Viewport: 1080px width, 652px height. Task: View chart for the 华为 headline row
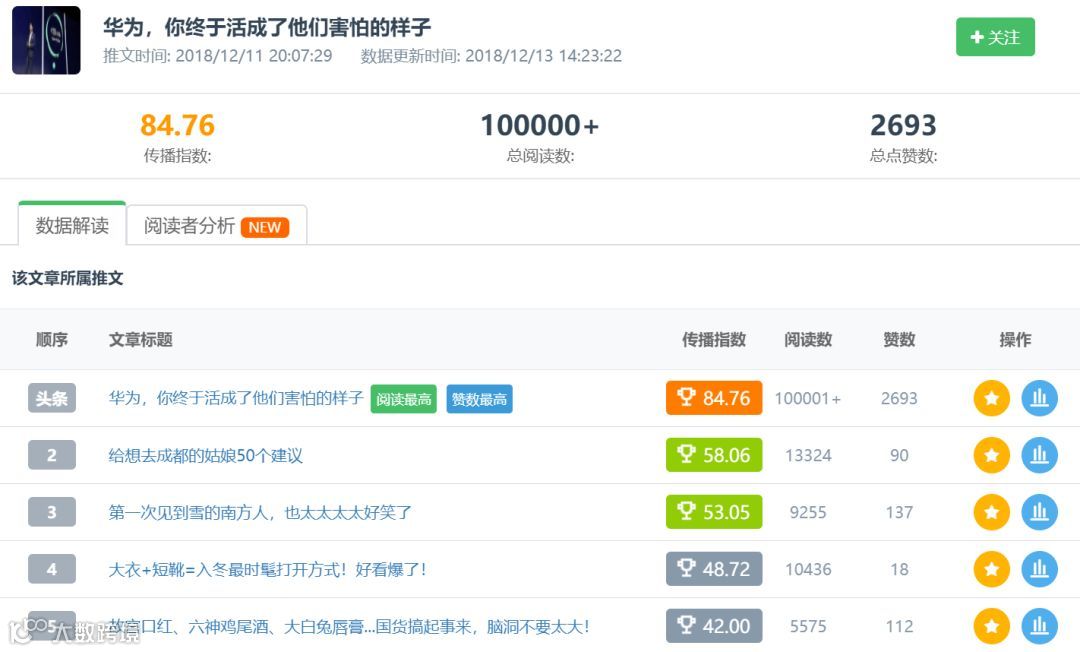pyautogui.click(x=1039, y=398)
